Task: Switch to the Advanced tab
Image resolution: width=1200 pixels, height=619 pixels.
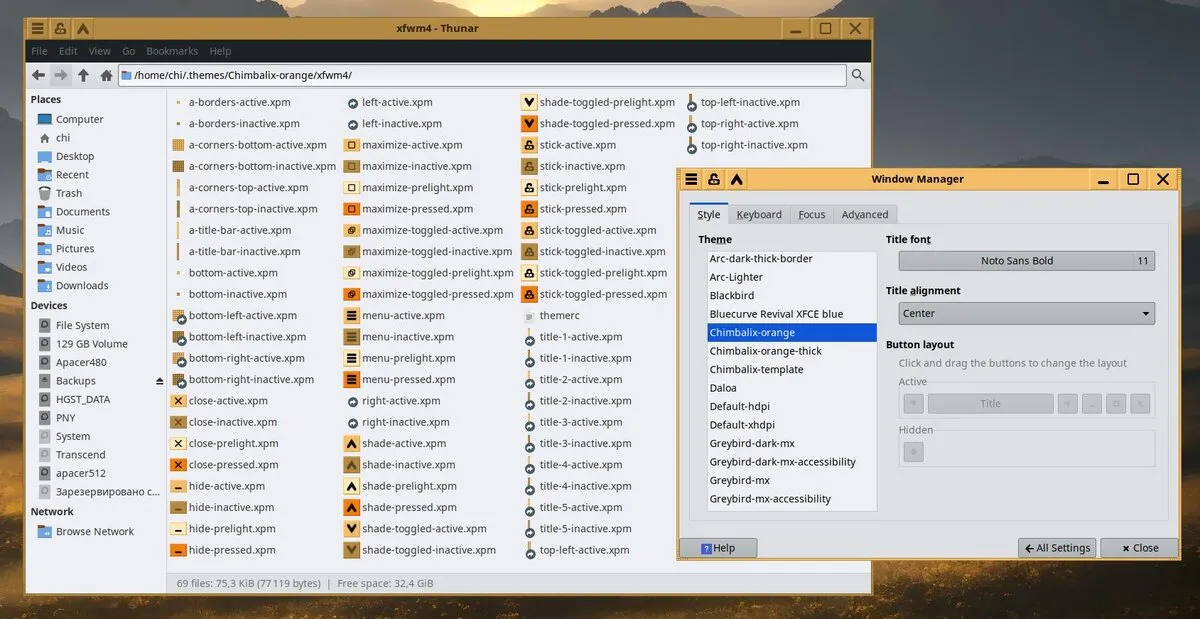Action: click(x=865, y=214)
